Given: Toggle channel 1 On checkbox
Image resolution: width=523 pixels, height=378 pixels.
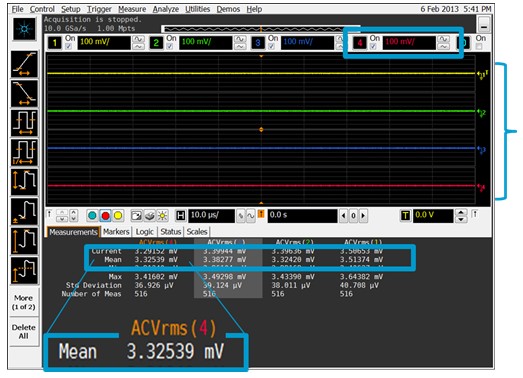Looking at the screenshot, I should [68, 46].
